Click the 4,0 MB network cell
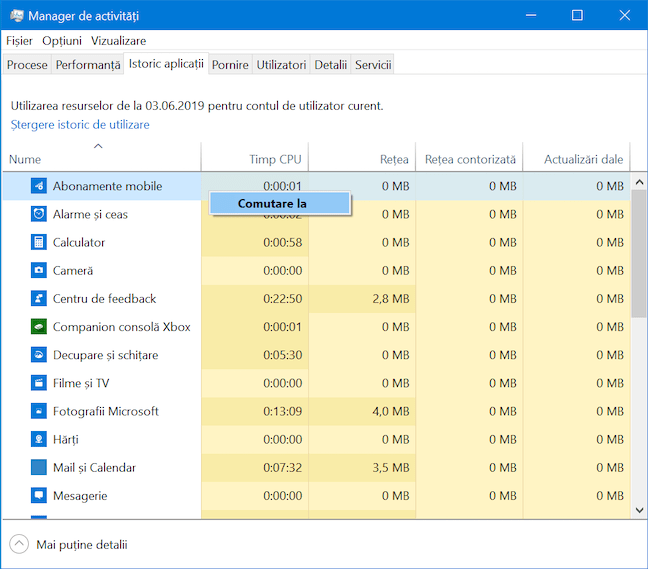The height and width of the screenshot is (569, 648). point(362,411)
